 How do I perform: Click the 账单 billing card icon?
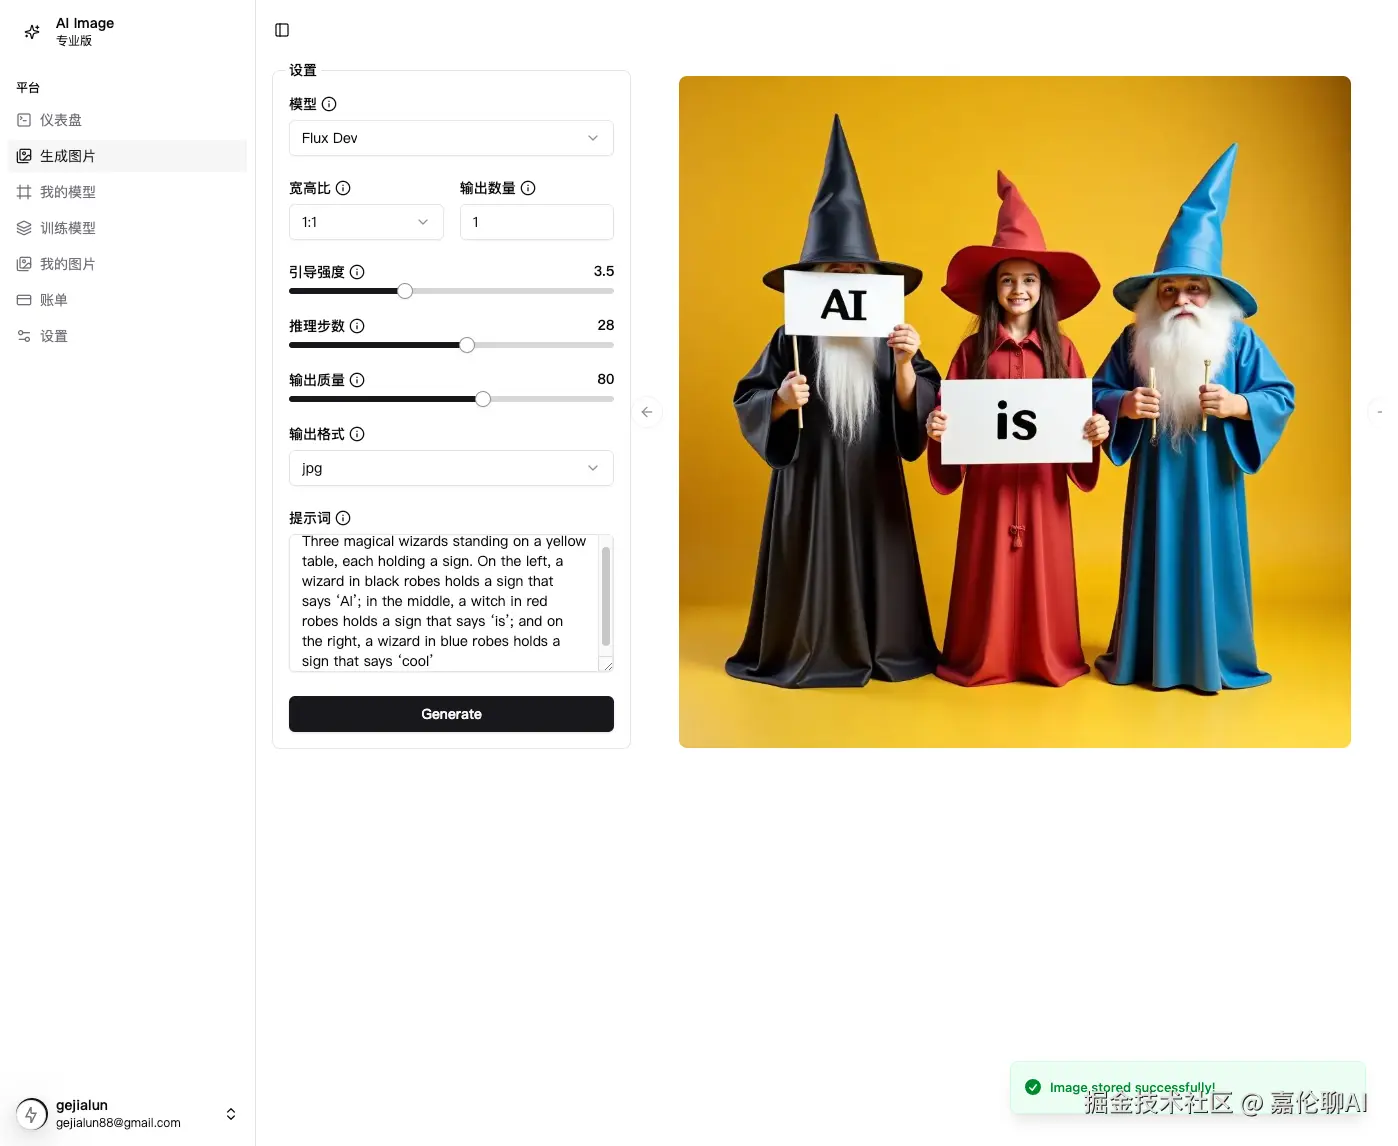tap(24, 299)
